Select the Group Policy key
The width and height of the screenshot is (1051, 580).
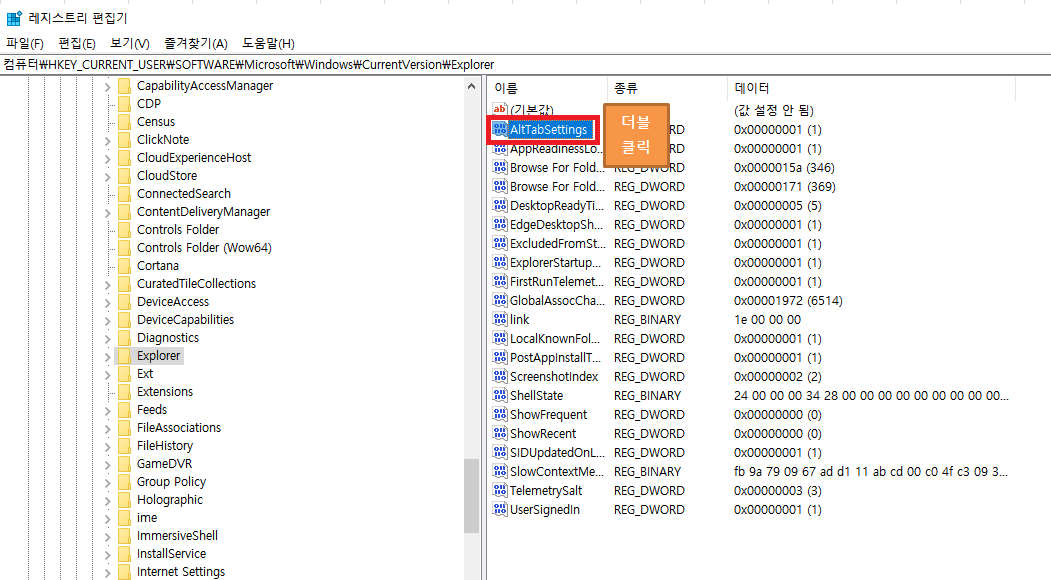[171, 481]
